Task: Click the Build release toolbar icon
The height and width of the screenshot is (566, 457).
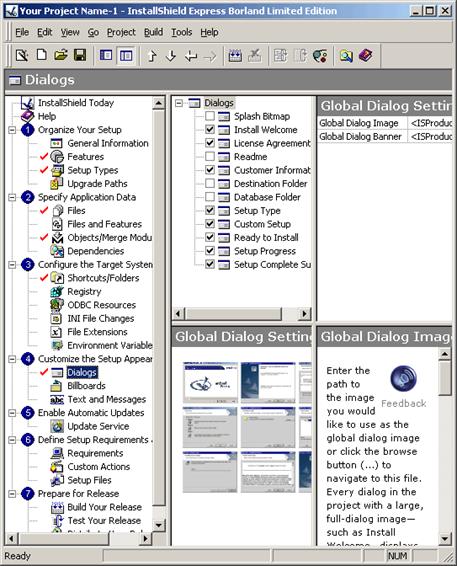Action: pyautogui.click(x=235, y=56)
